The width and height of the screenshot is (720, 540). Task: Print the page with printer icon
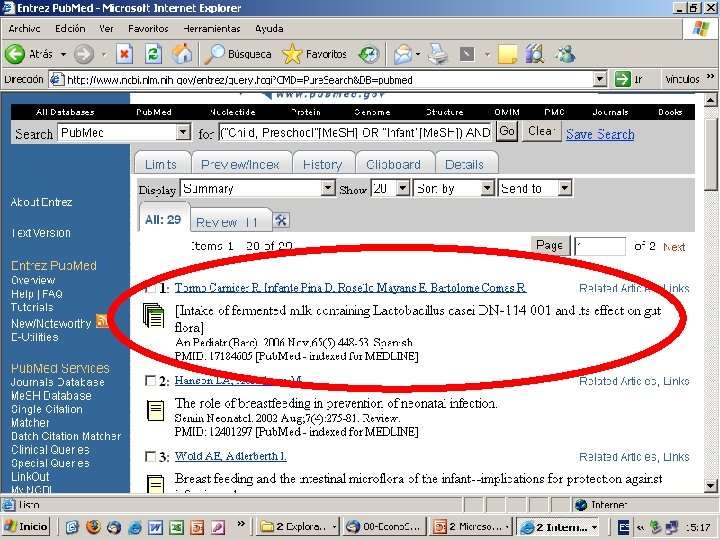(438, 54)
